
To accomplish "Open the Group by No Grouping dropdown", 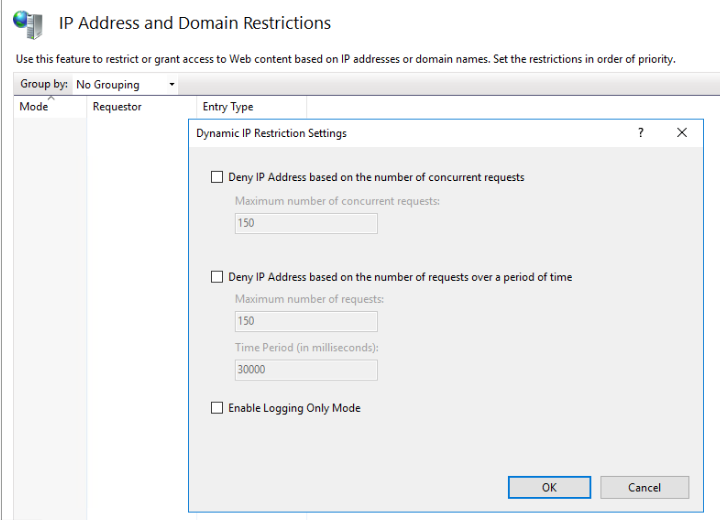I will [125, 85].
